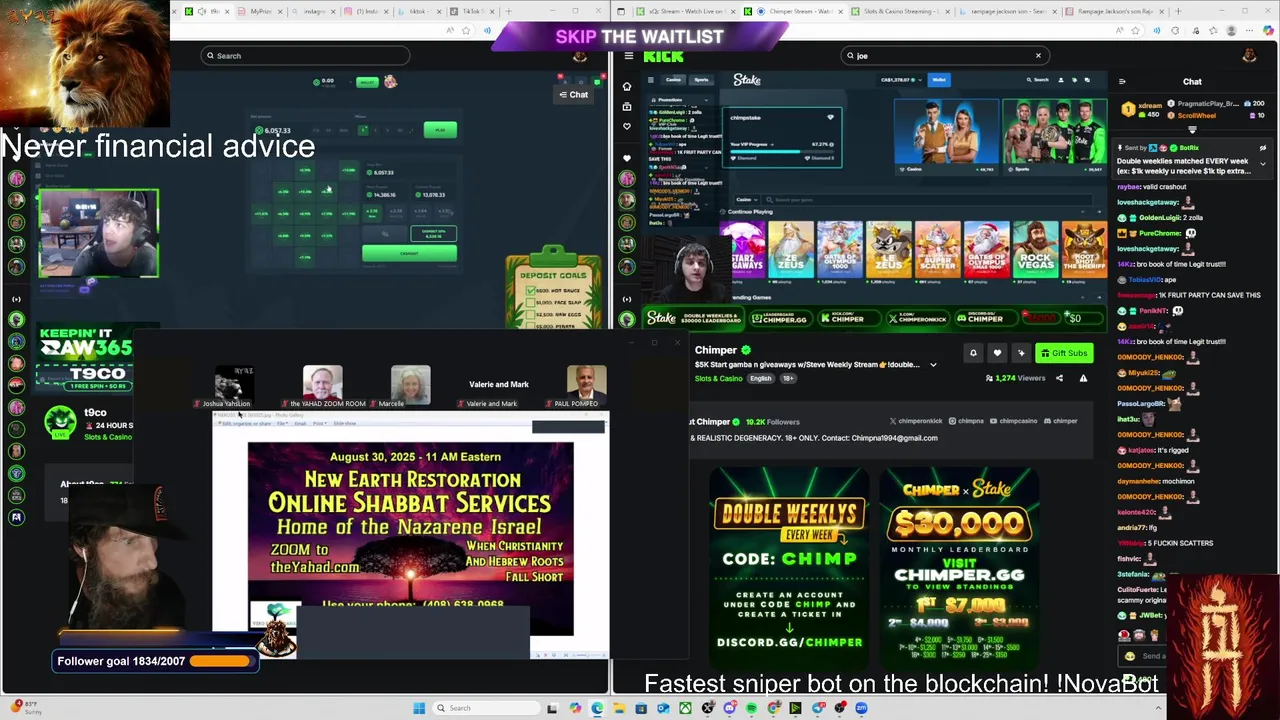Click the Windows Start button
The width and height of the screenshot is (1280, 720).
click(418, 708)
